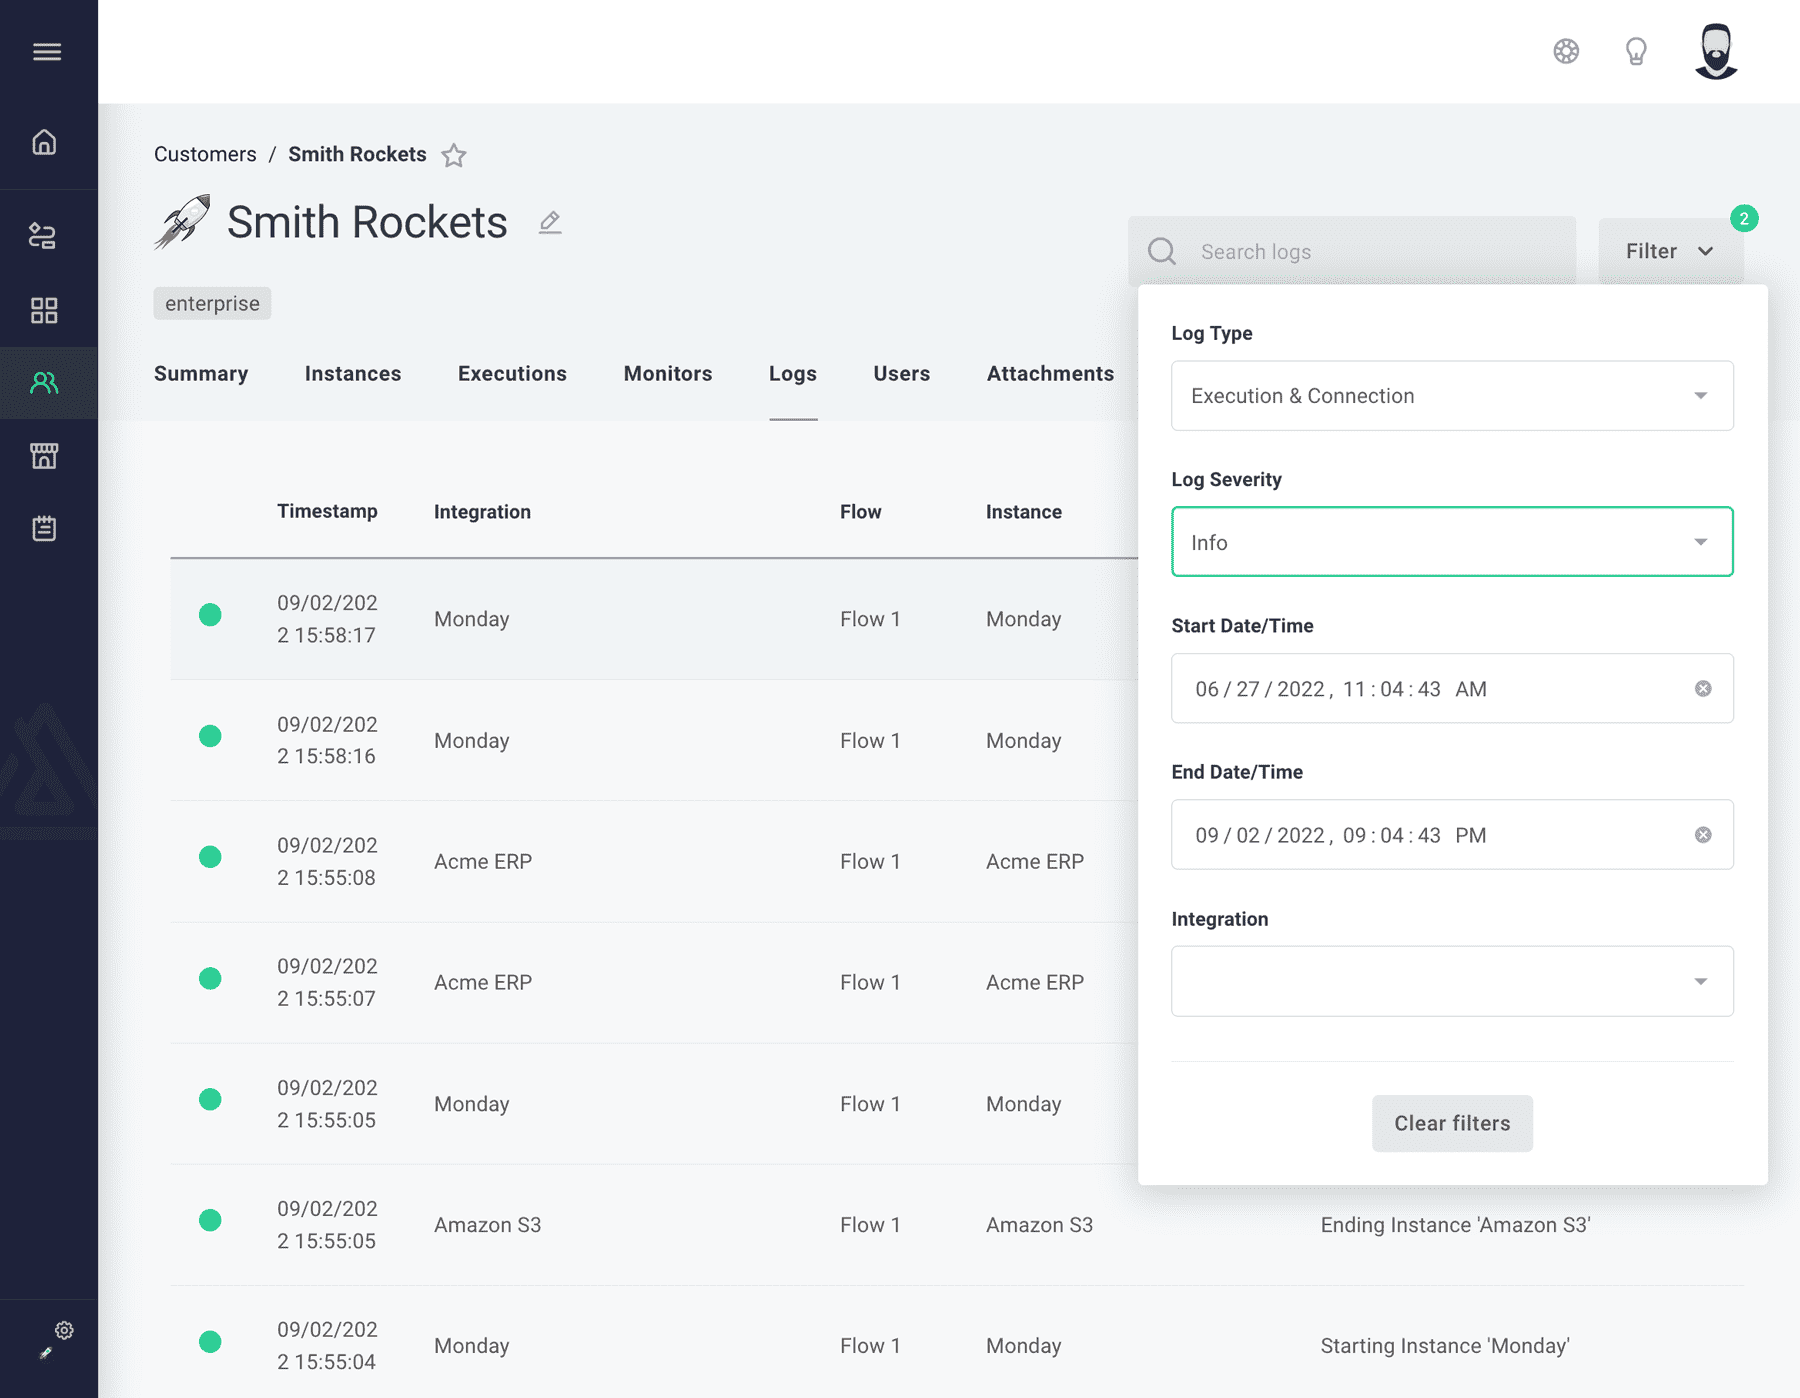The image size is (1800, 1398).
Task: Clear the Start Date/Time filter value
Action: tap(1703, 688)
